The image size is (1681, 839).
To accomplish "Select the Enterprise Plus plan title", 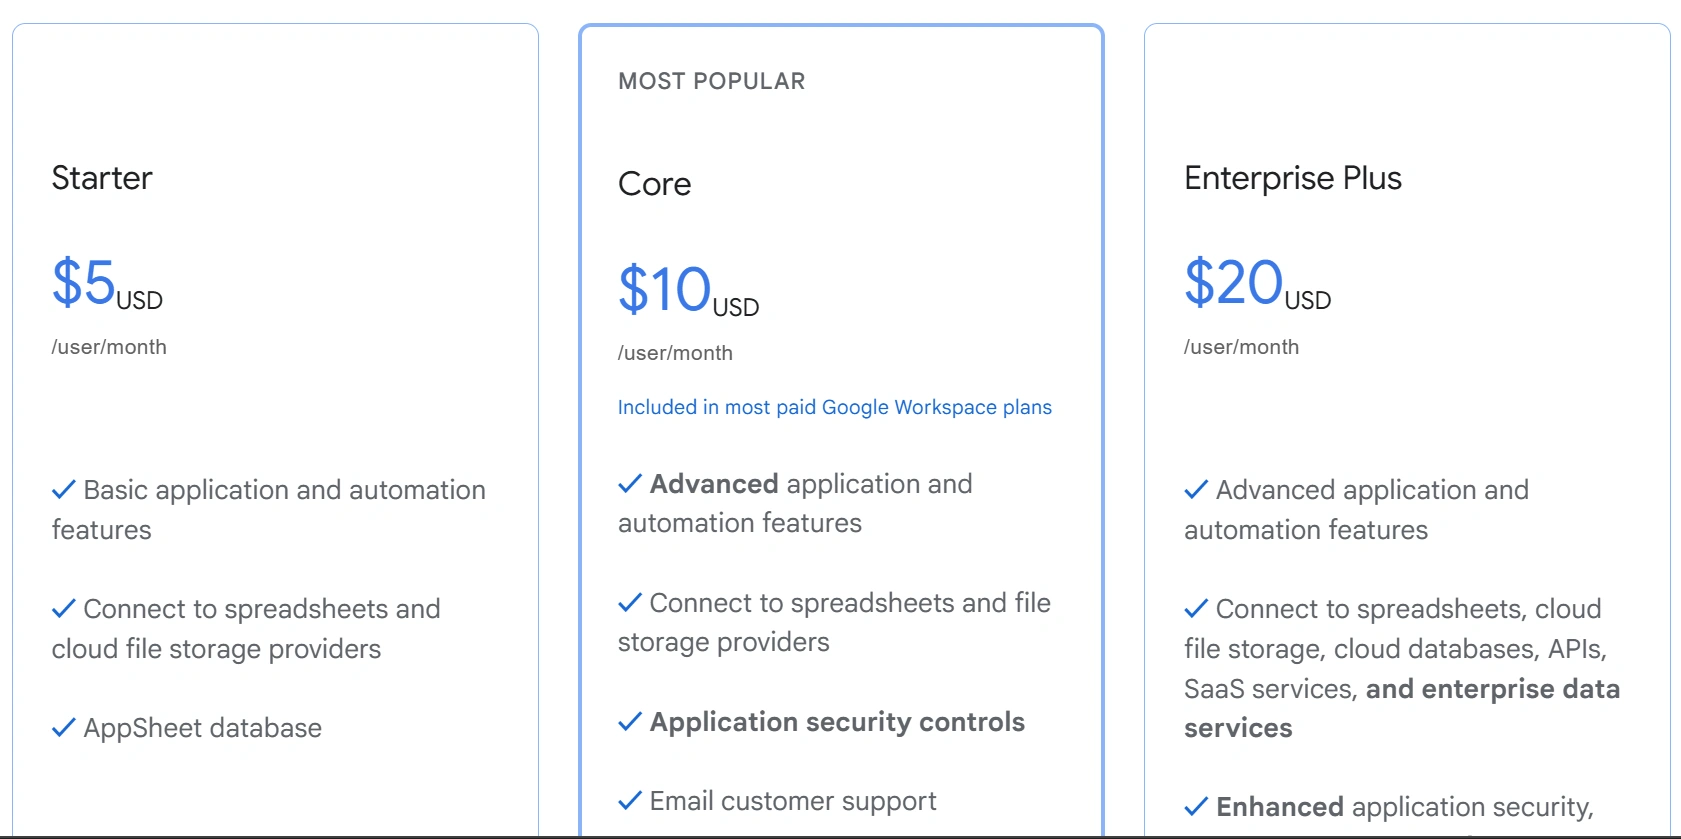I will pyautogui.click(x=1292, y=178).
